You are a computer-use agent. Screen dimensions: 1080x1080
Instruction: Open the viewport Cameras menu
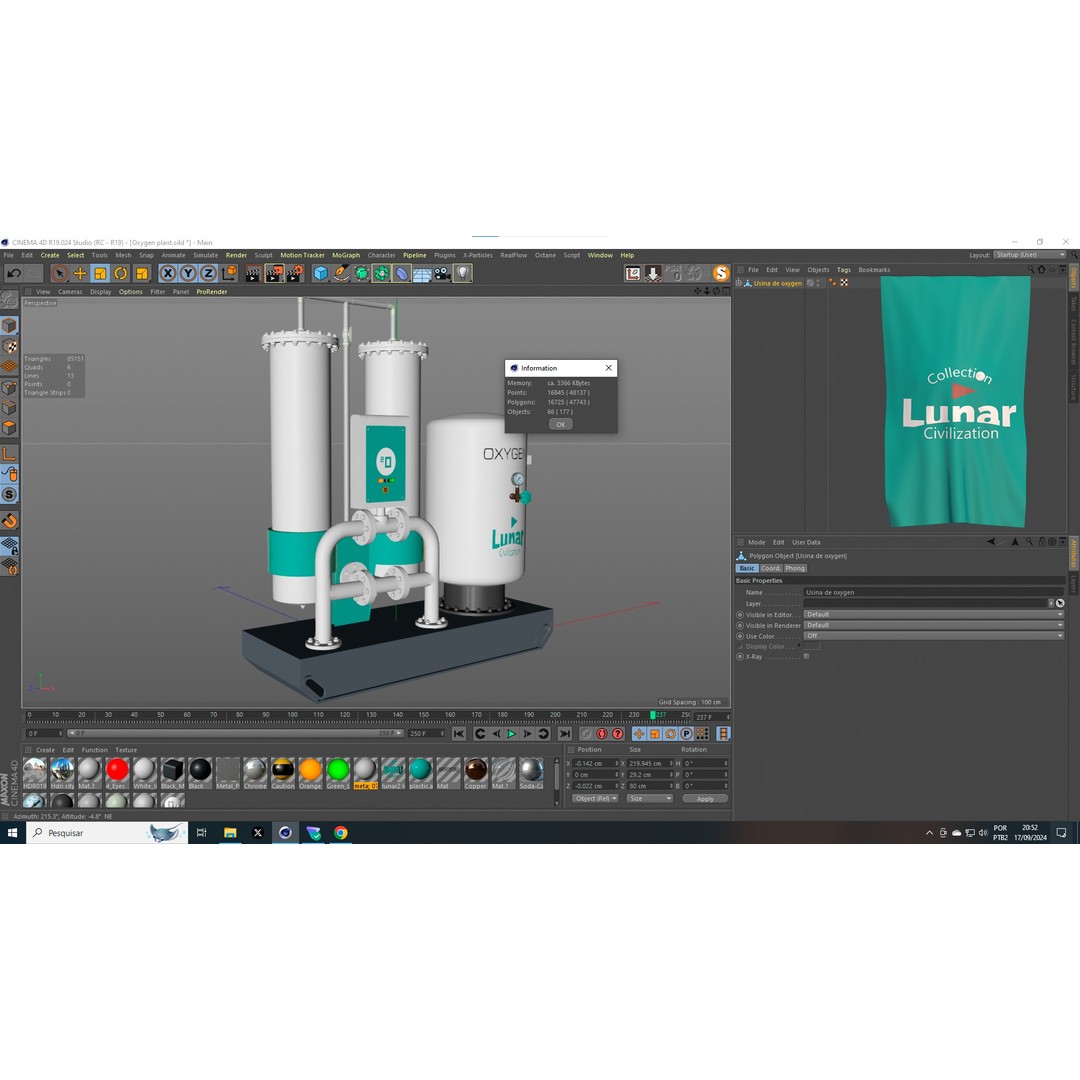point(70,292)
